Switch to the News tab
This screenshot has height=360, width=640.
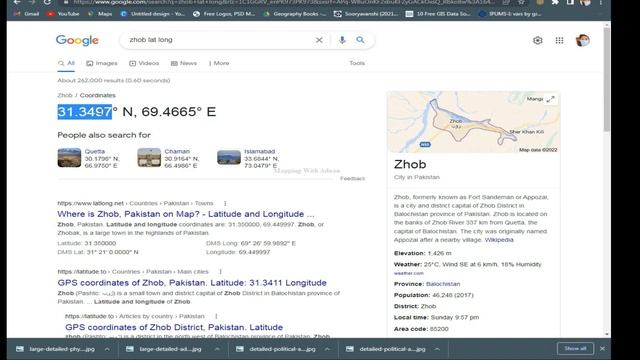pyautogui.click(x=184, y=63)
